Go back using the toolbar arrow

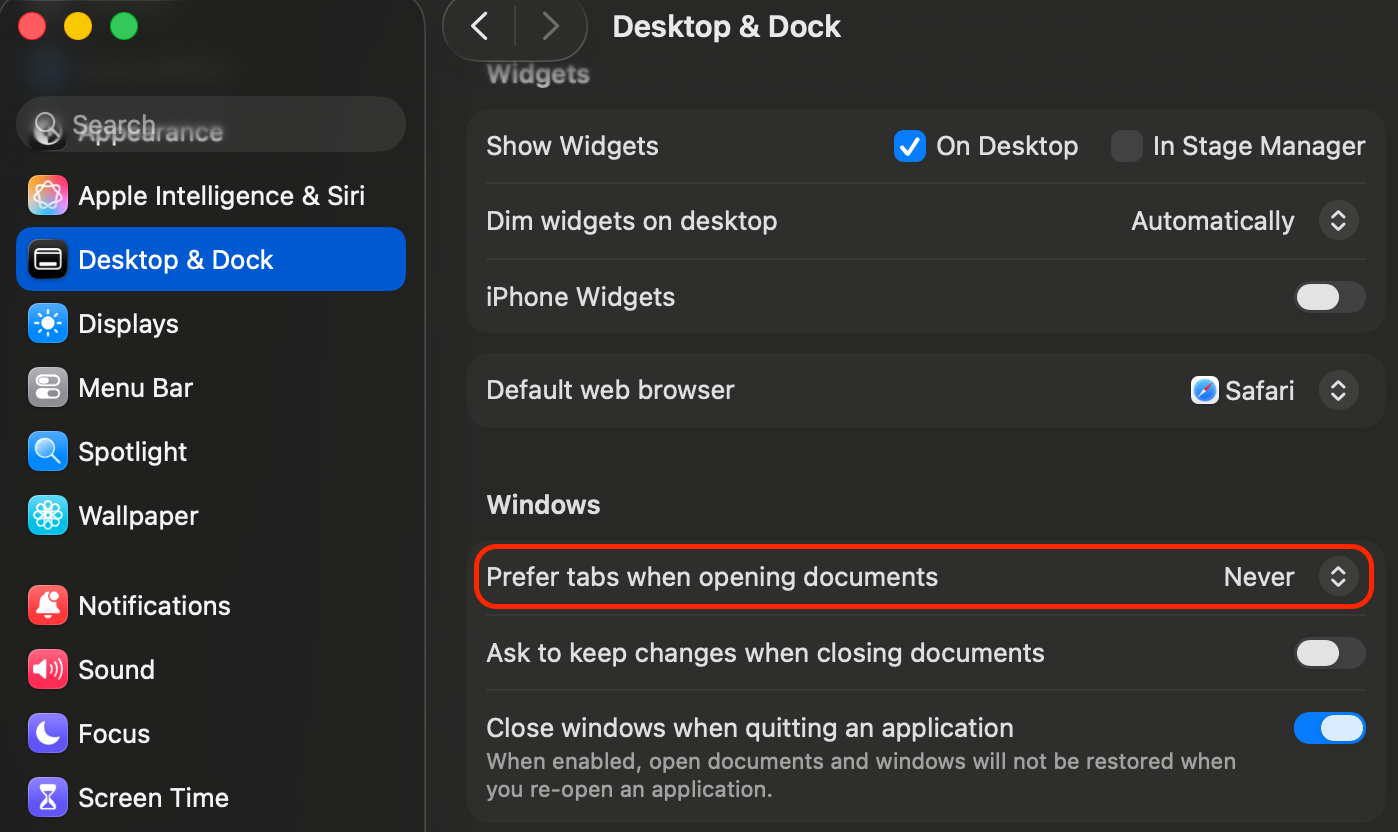pos(480,27)
